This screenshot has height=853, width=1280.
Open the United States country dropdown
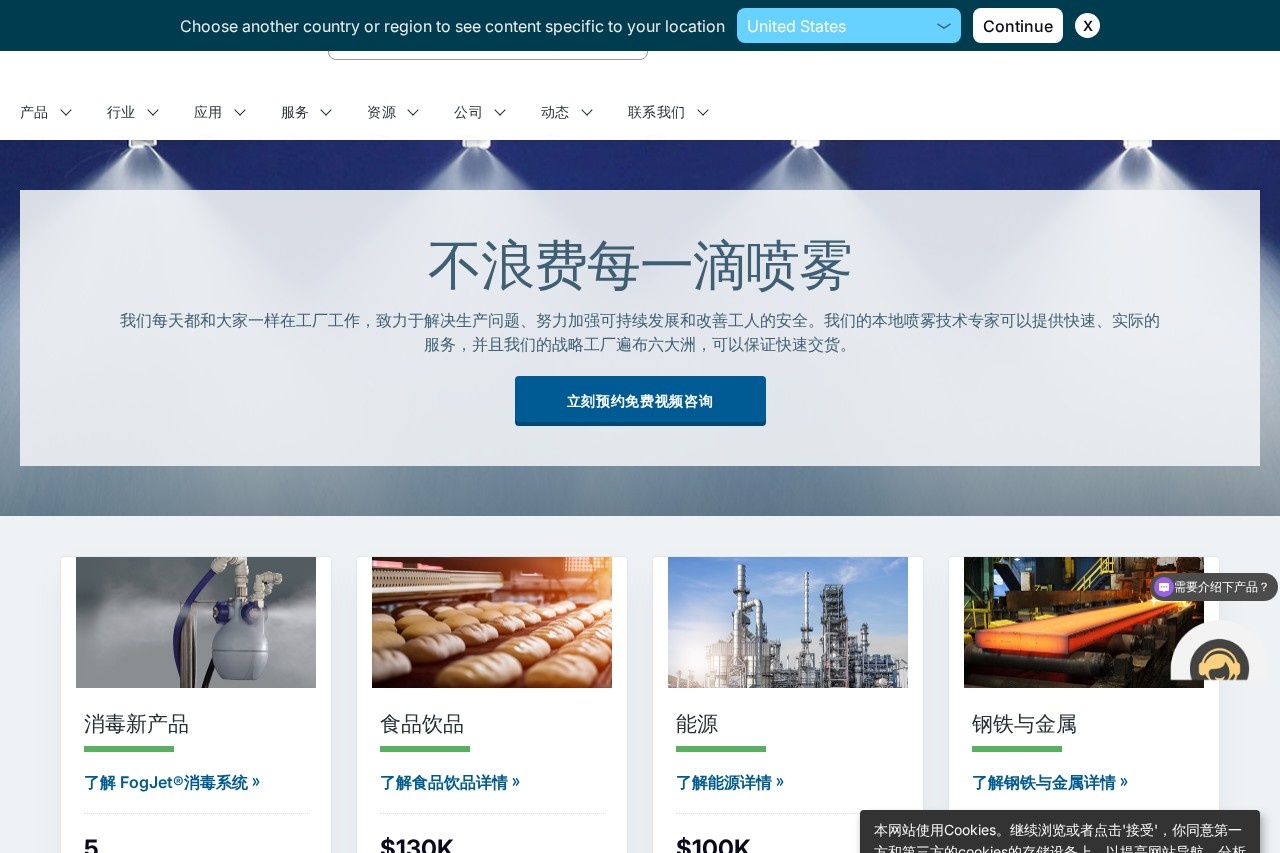[x=848, y=26]
